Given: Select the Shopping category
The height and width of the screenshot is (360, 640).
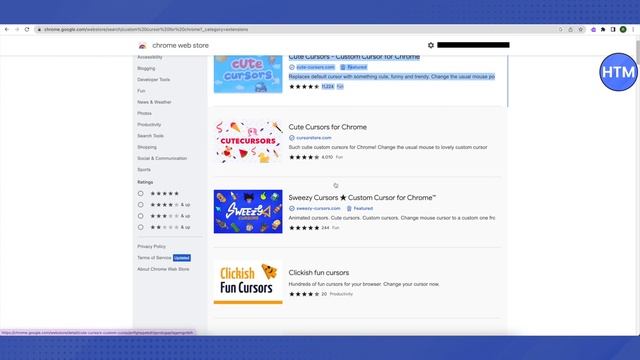Looking at the screenshot, I should point(147,147).
